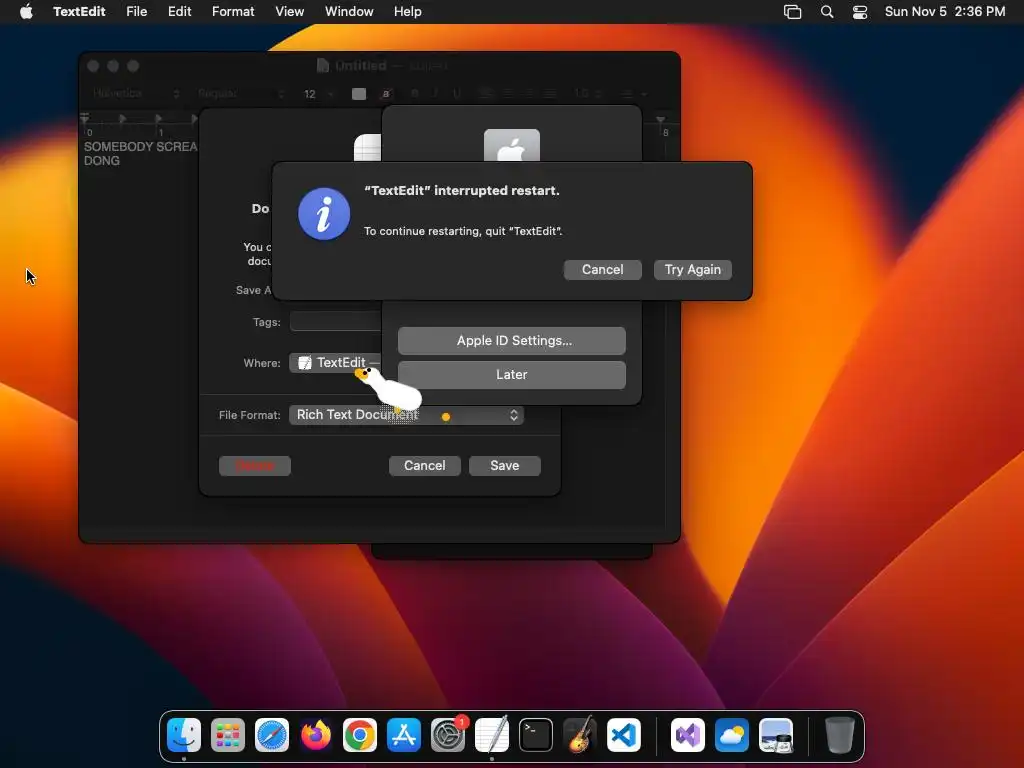This screenshot has height=768, width=1024.
Task: Open the Format menu
Action: tap(233, 12)
